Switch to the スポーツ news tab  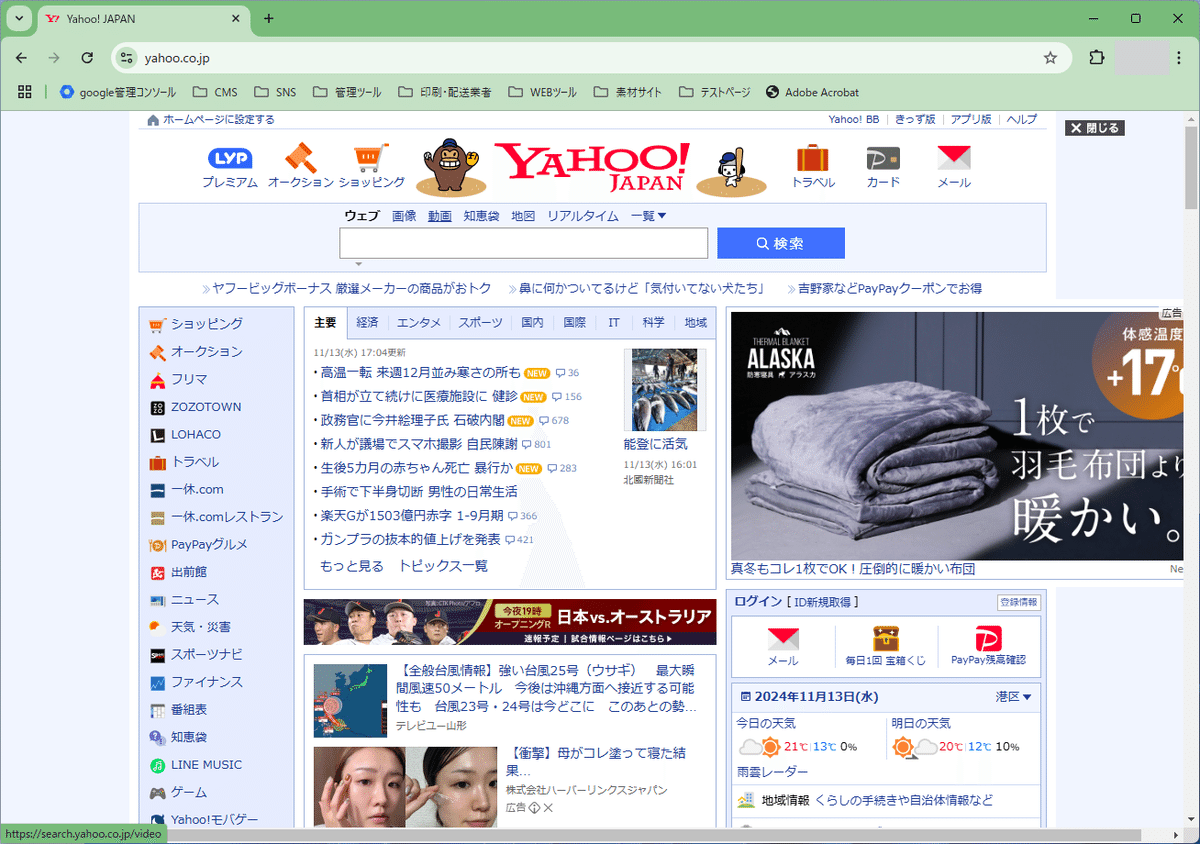(481, 323)
